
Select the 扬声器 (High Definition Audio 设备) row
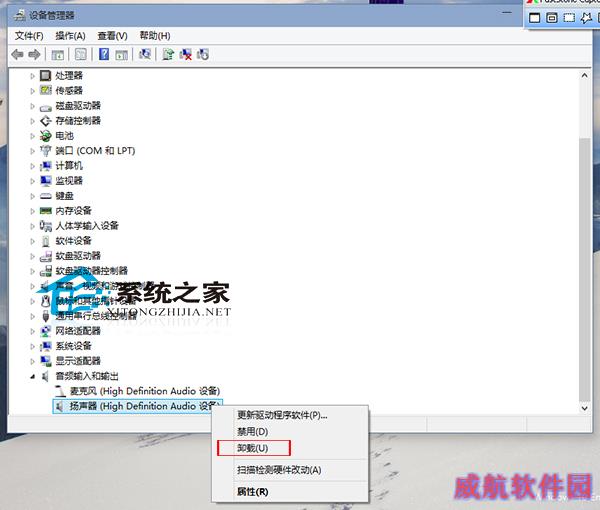click(x=137, y=406)
